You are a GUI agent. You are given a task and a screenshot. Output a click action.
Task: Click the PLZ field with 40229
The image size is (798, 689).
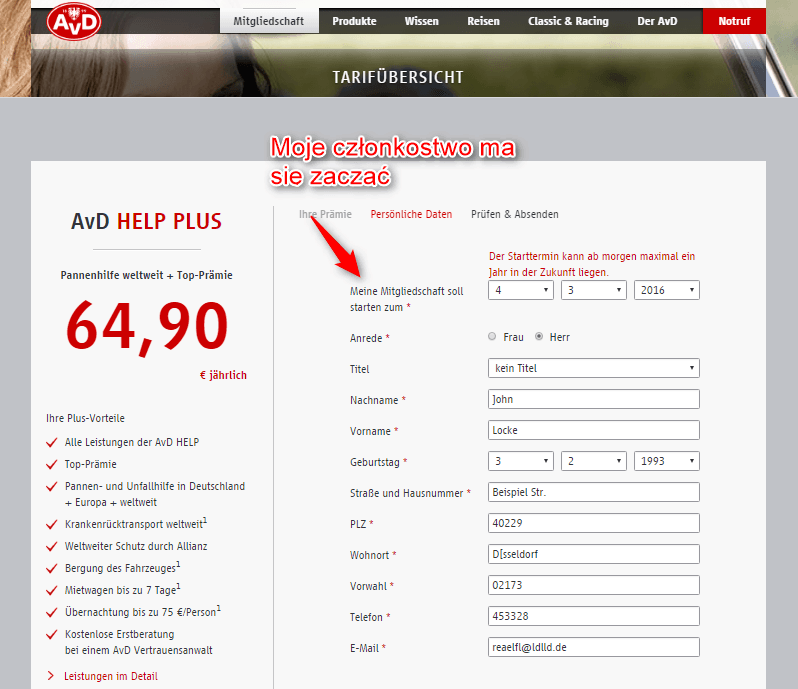click(594, 523)
